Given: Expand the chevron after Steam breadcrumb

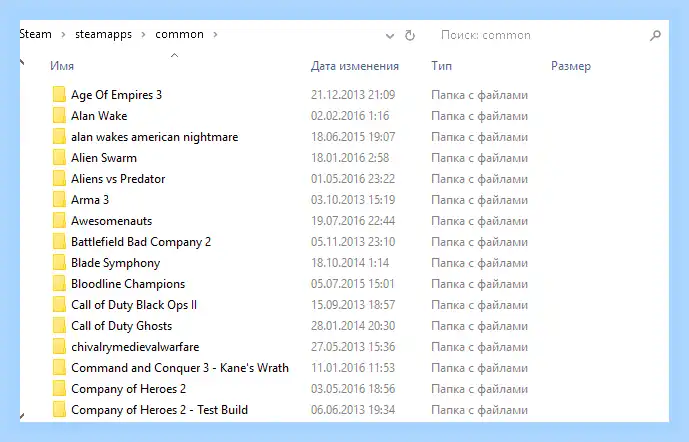Looking at the screenshot, I should (x=63, y=35).
